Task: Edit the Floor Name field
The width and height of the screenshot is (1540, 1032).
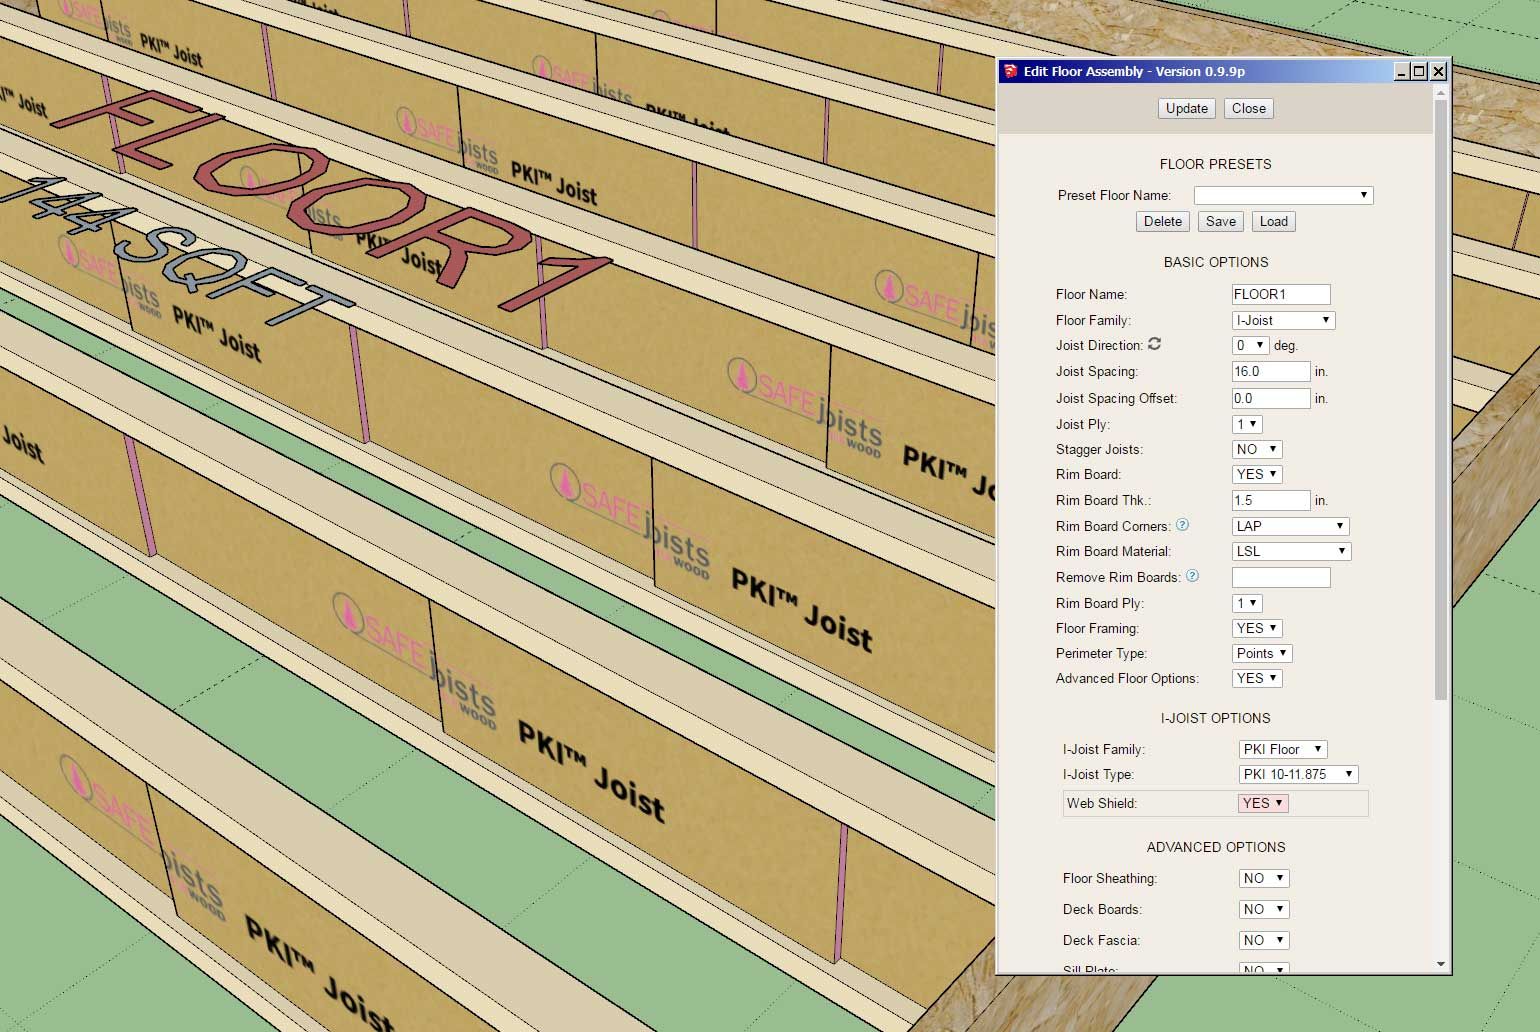Action: 1281,294
